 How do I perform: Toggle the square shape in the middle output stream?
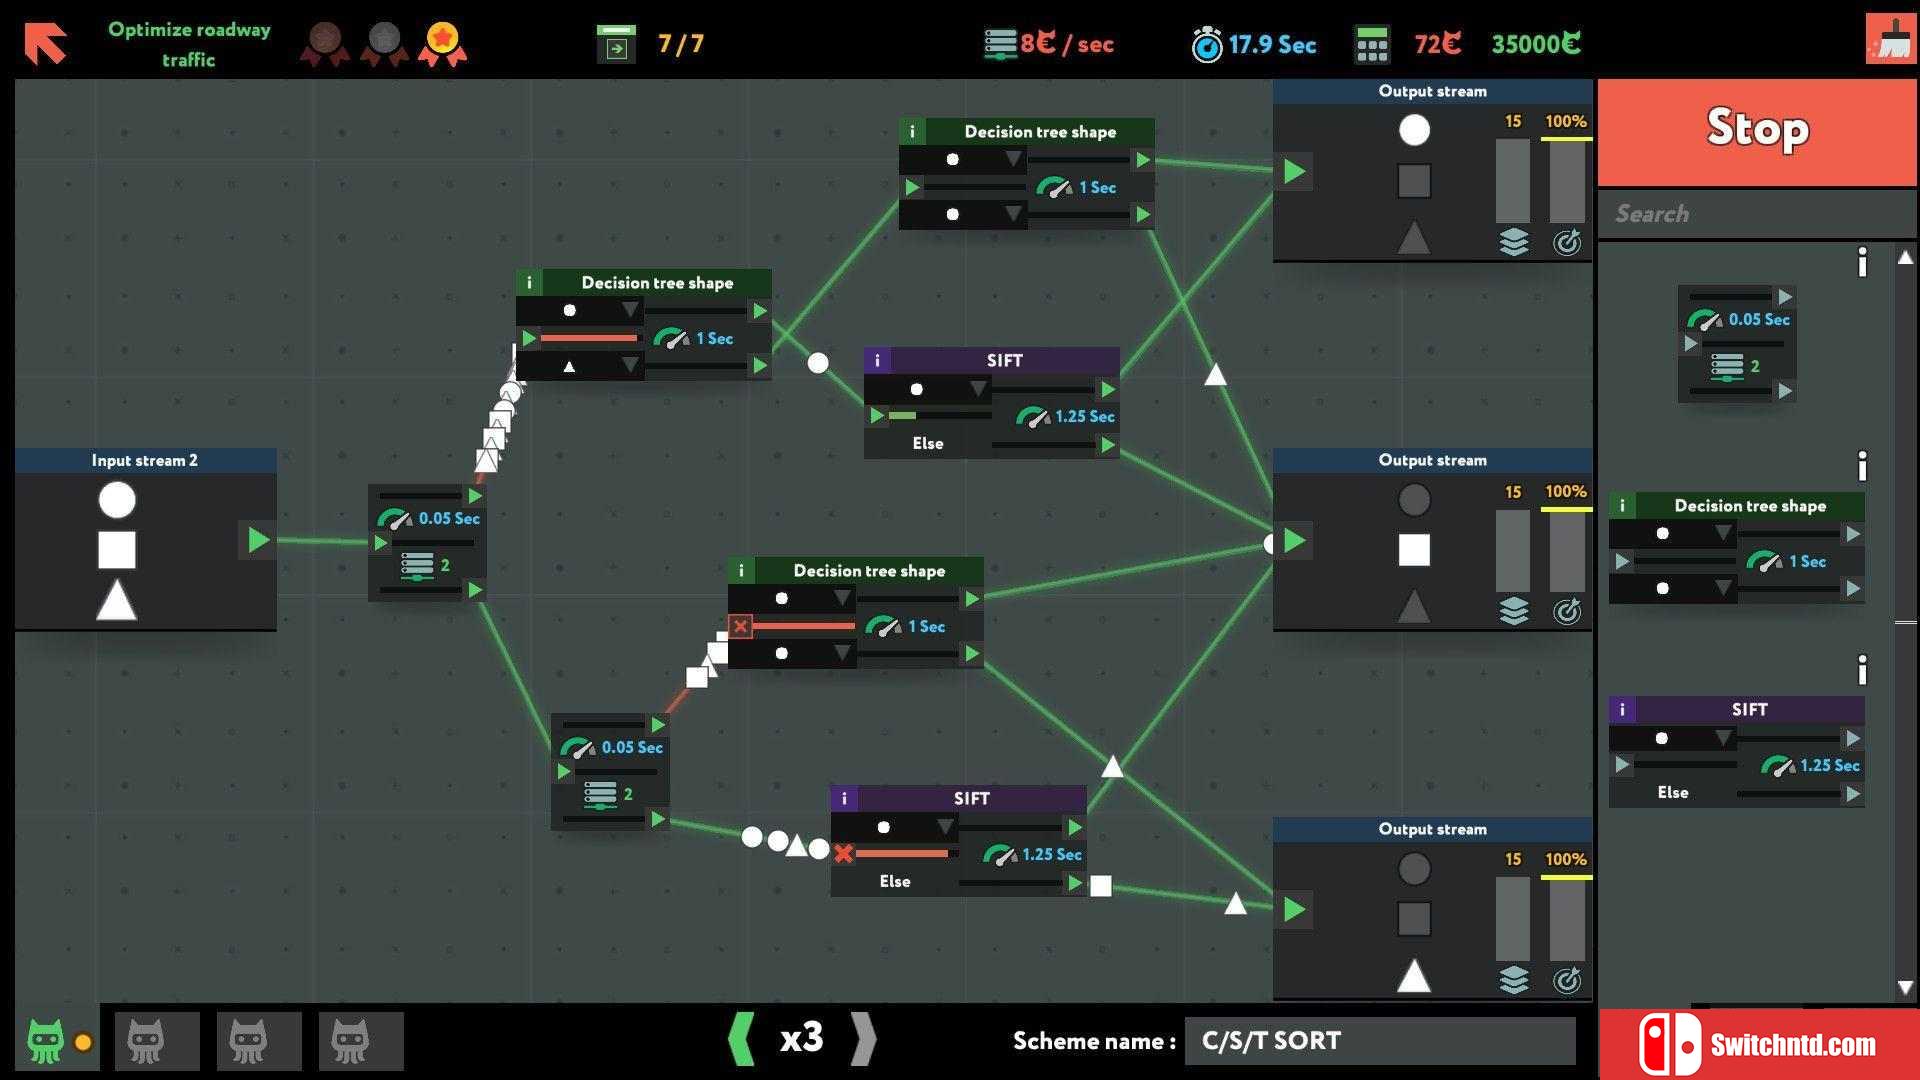[1413, 550]
